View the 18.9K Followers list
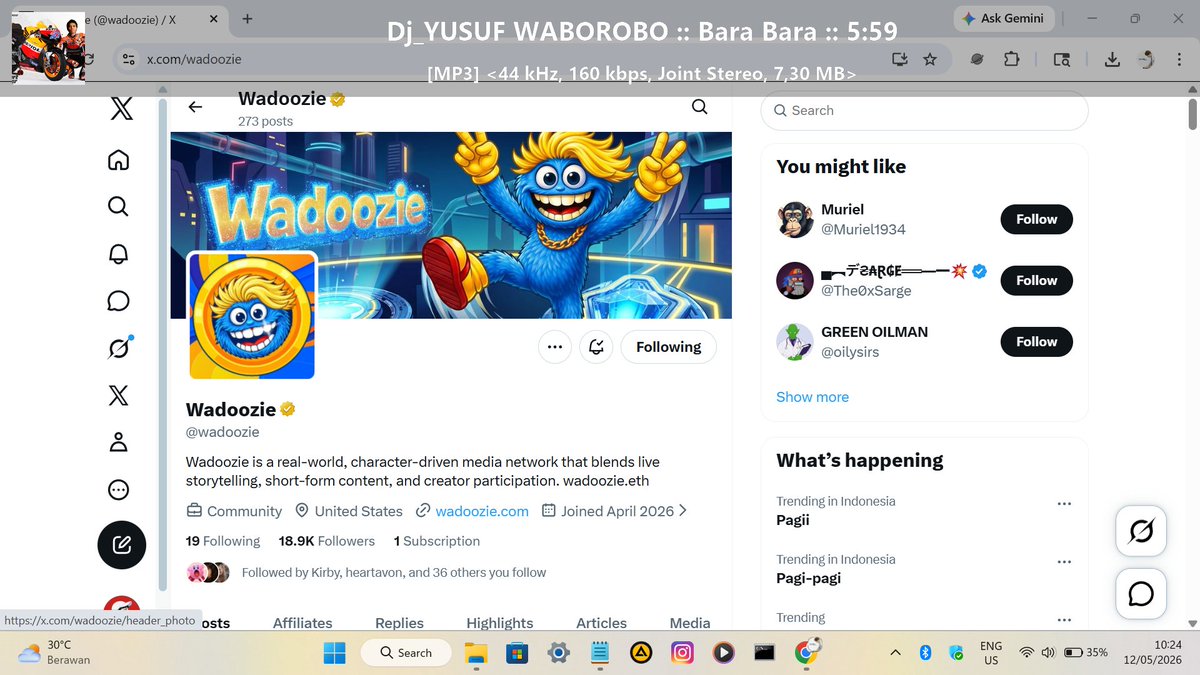 pyautogui.click(x=326, y=541)
